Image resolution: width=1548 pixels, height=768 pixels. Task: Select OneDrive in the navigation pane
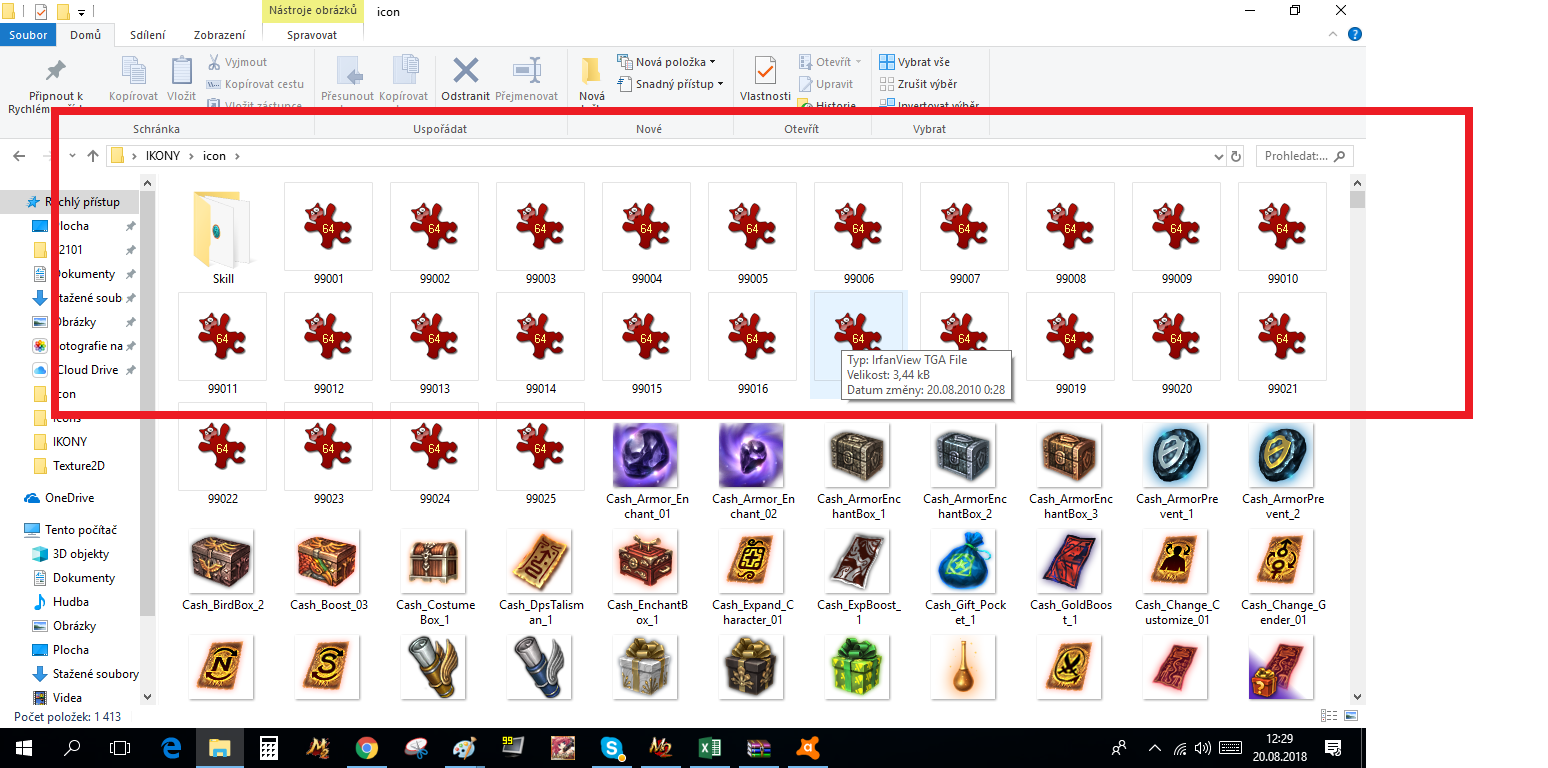point(69,498)
